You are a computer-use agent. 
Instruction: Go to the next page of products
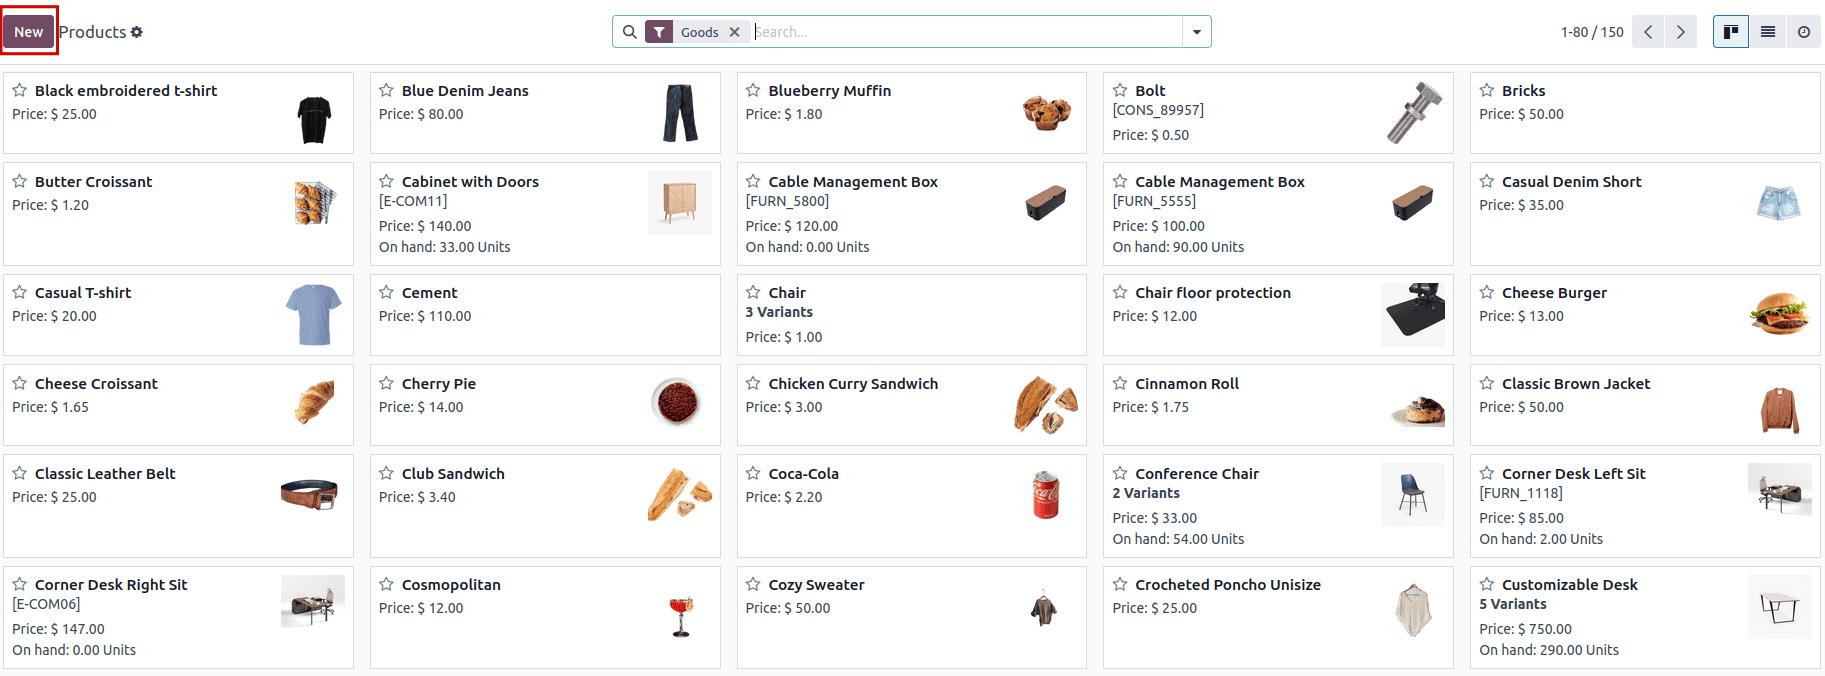(x=1681, y=32)
